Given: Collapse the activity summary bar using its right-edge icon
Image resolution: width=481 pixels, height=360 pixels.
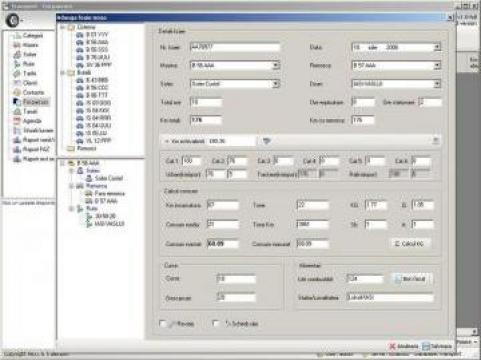Looking at the screenshot, I should 435,141.
